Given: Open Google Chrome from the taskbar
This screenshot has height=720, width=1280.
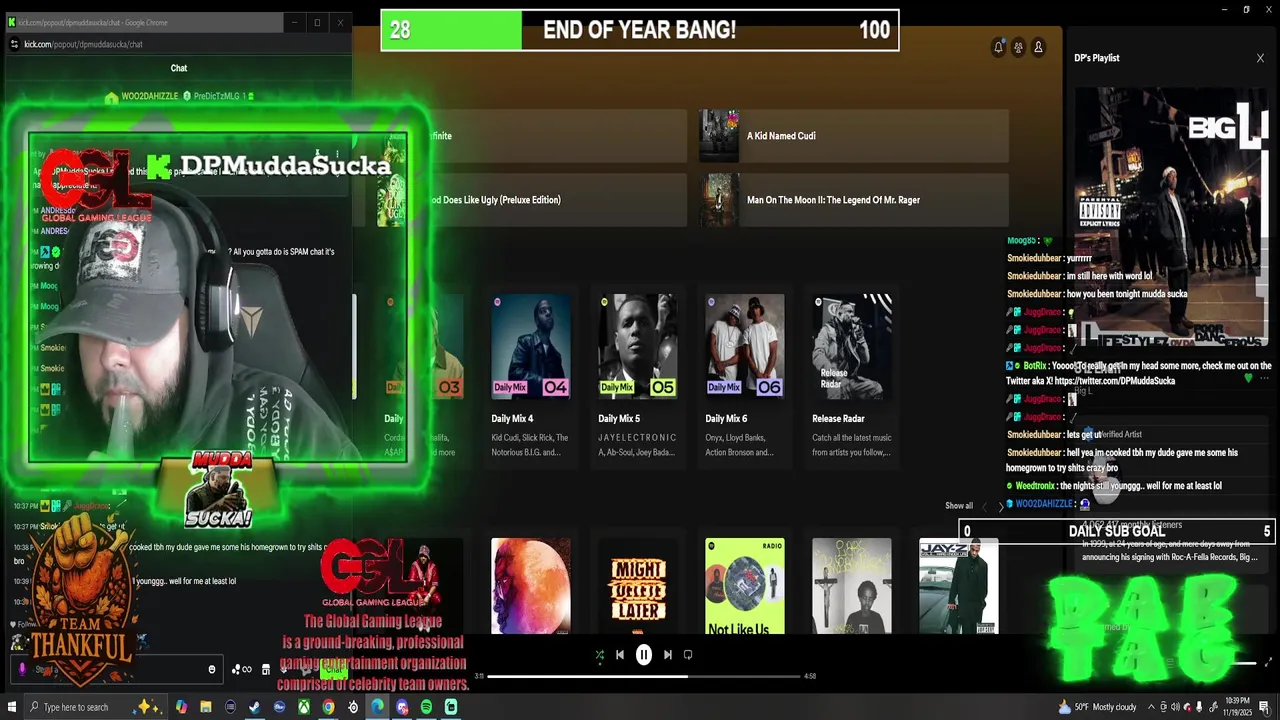Looking at the screenshot, I should 328,707.
